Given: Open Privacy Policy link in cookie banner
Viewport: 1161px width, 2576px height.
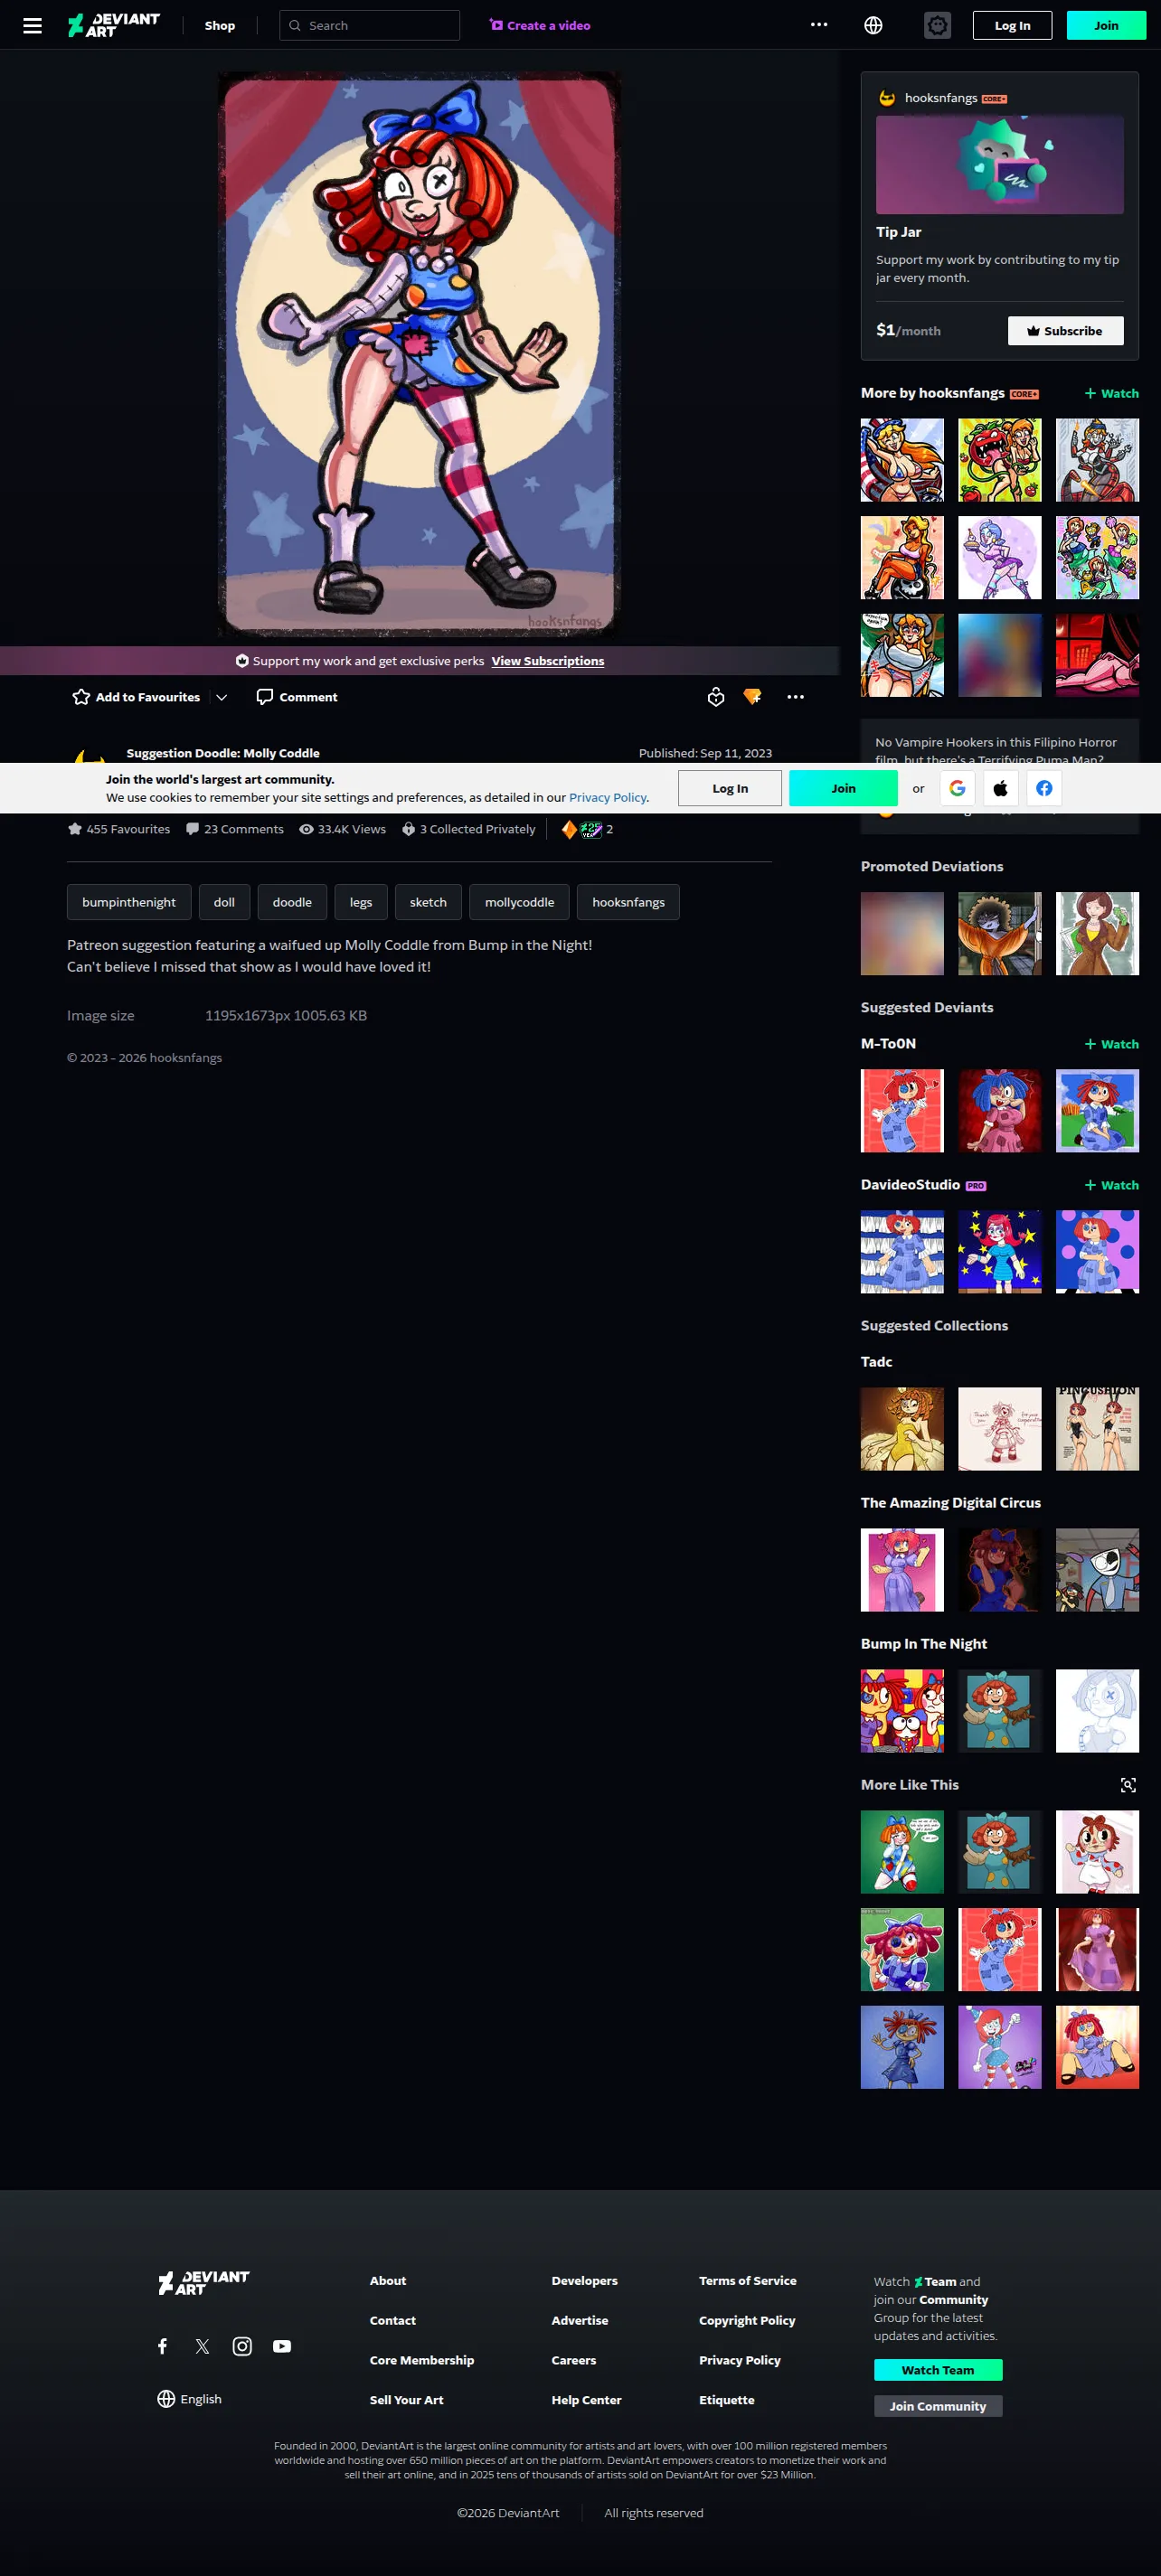Looking at the screenshot, I should (x=607, y=798).
